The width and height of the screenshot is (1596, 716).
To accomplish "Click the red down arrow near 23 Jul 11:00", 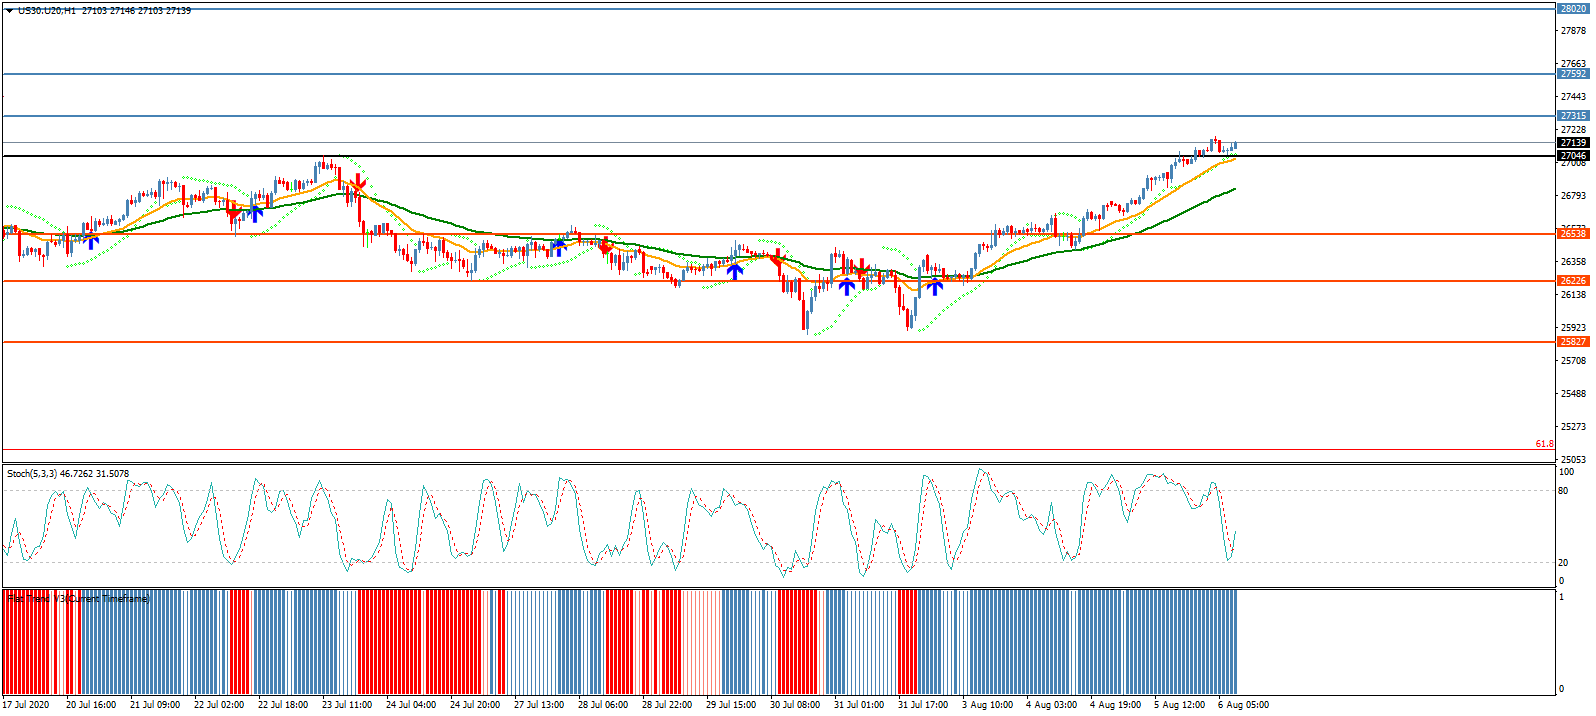I will click(x=356, y=184).
